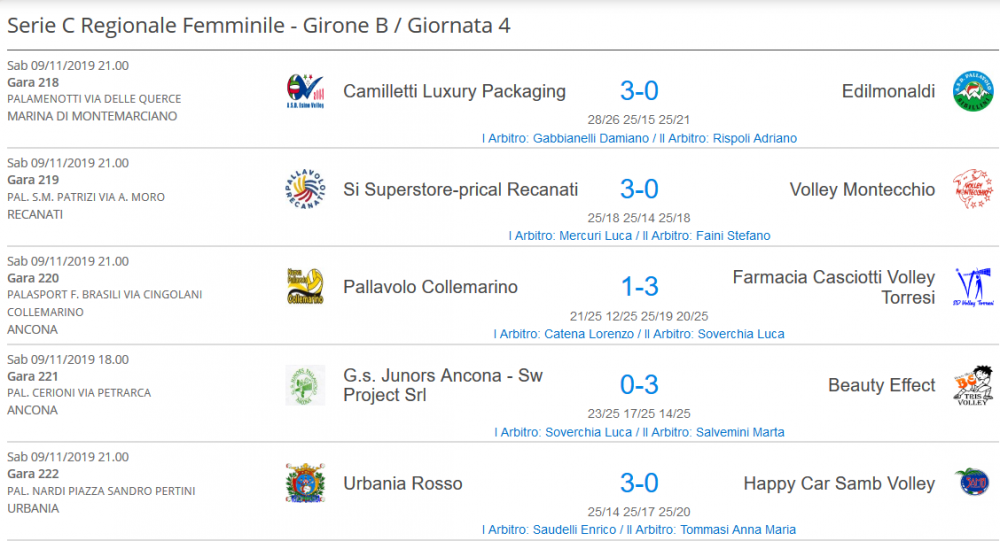Click the Pallavolo Collemarino team logo
This screenshot has width=1000, height=541.
click(x=305, y=287)
